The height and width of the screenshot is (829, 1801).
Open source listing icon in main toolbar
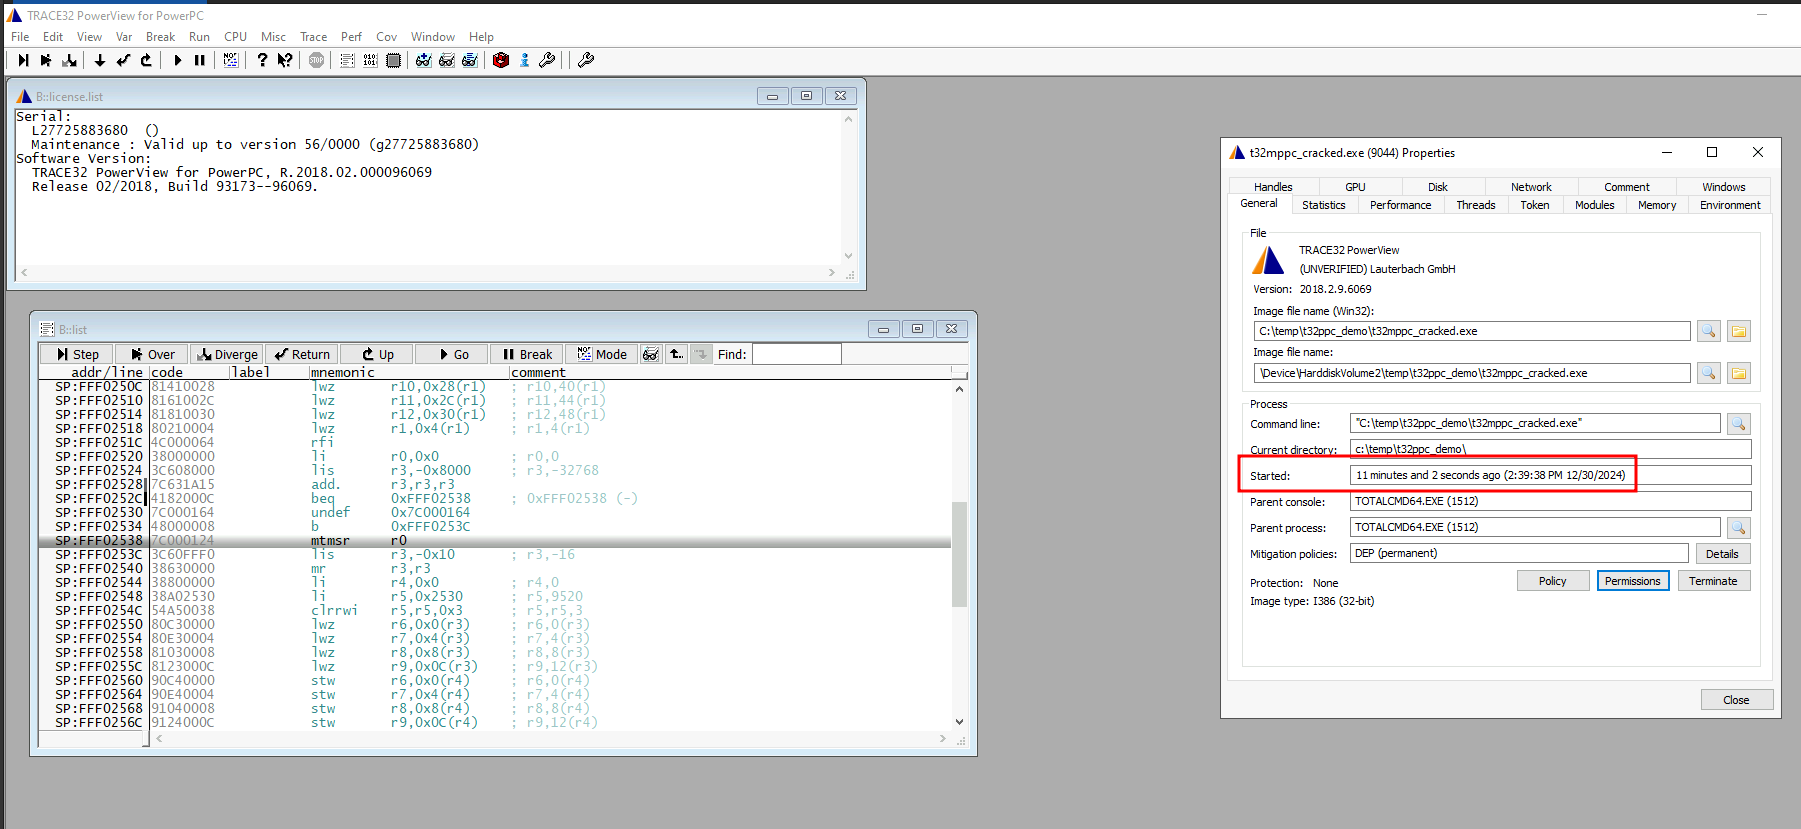(x=347, y=60)
